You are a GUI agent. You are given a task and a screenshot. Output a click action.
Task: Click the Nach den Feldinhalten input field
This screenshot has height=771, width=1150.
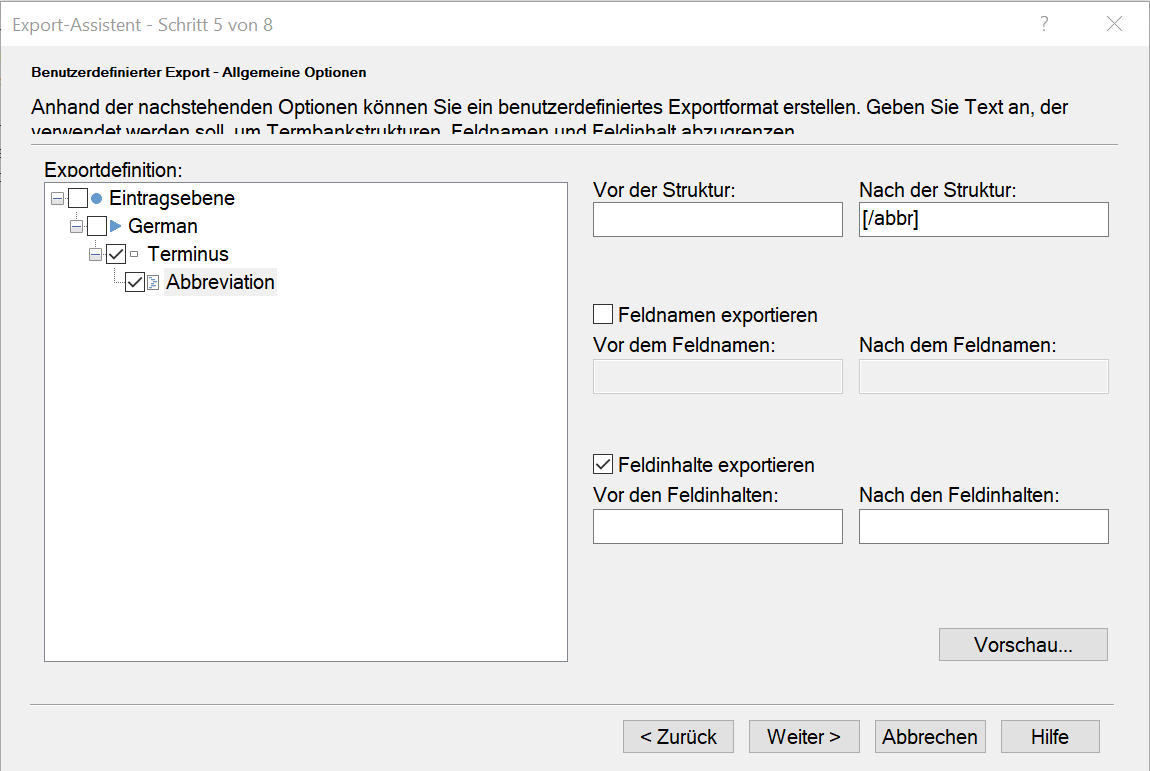tap(984, 527)
